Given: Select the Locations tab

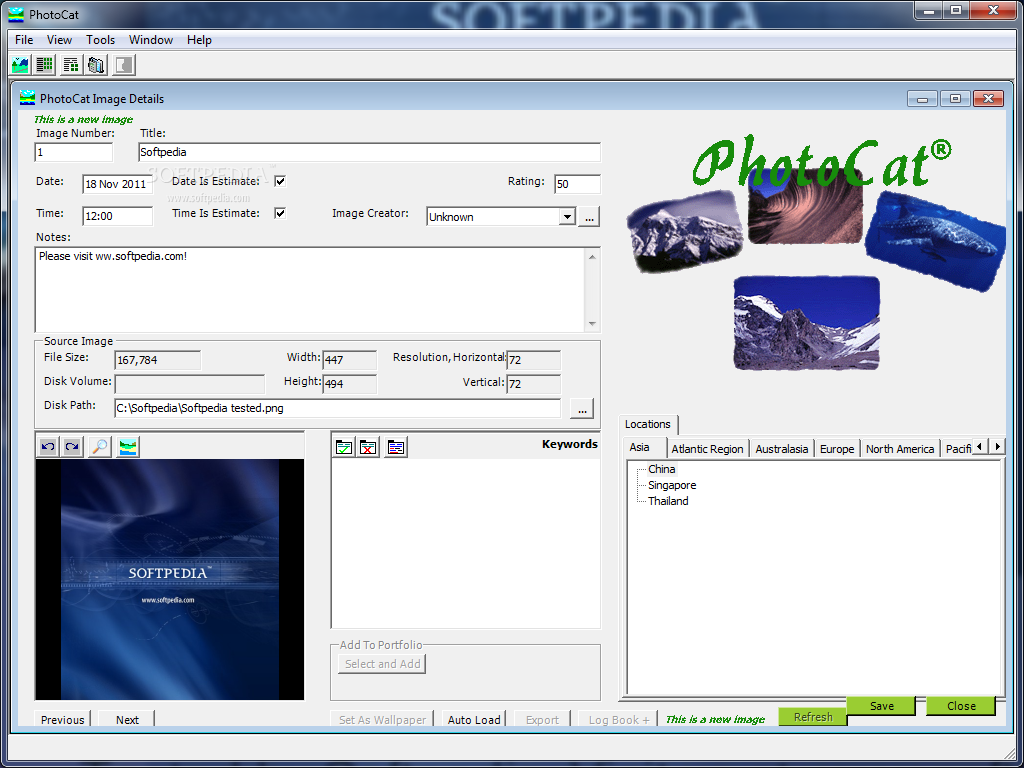Looking at the screenshot, I should [x=648, y=424].
